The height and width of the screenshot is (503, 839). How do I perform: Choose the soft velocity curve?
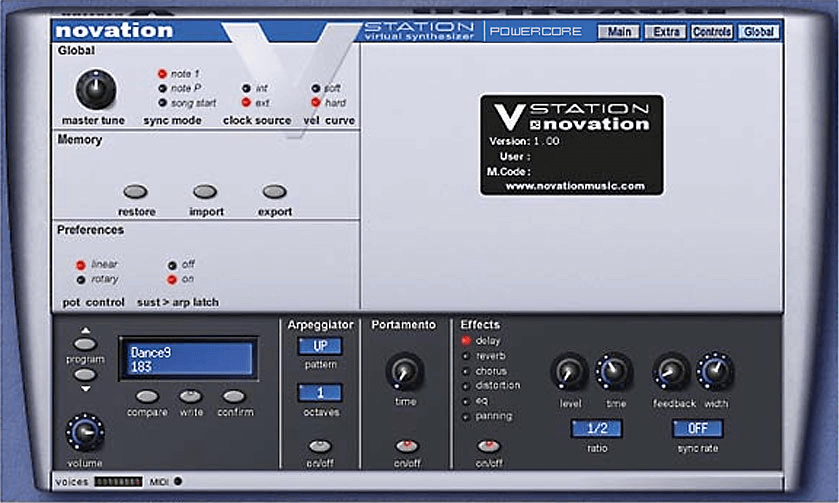click(316, 88)
